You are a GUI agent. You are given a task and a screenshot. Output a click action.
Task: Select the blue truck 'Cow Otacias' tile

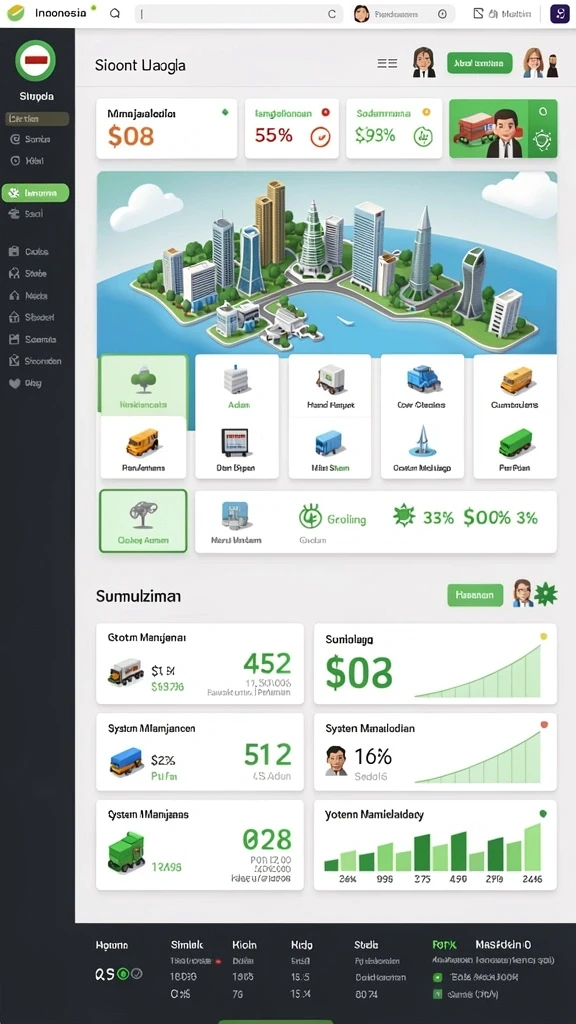pos(422,385)
